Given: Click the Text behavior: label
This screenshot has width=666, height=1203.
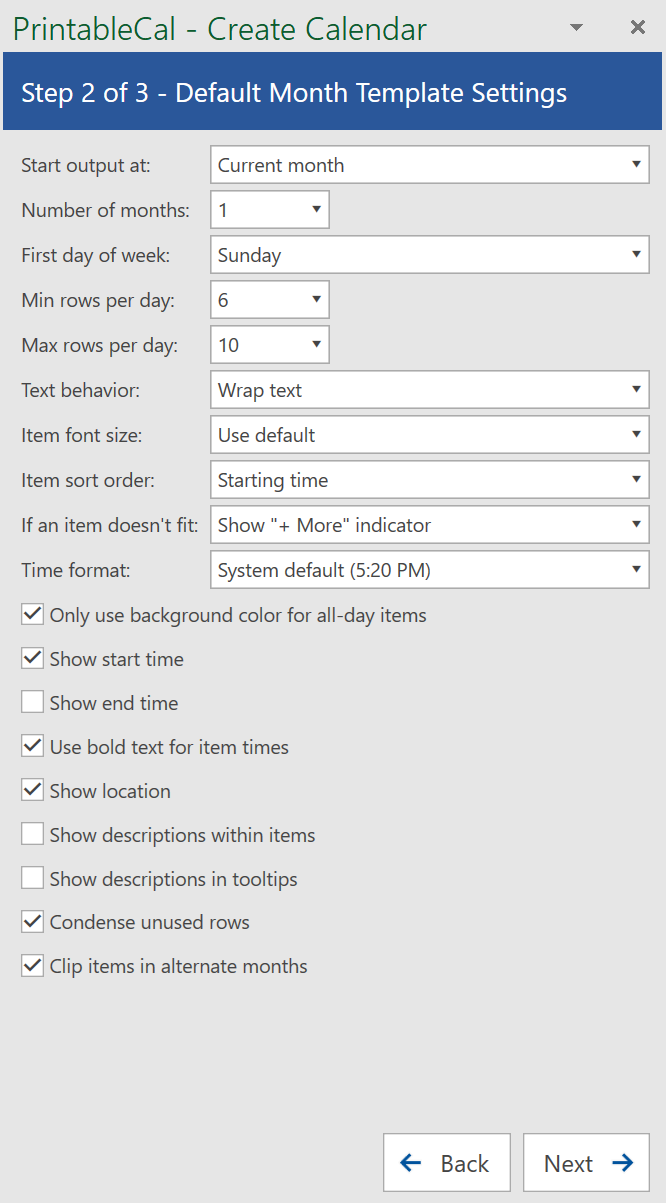Looking at the screenshot, I should pos(81,391).
